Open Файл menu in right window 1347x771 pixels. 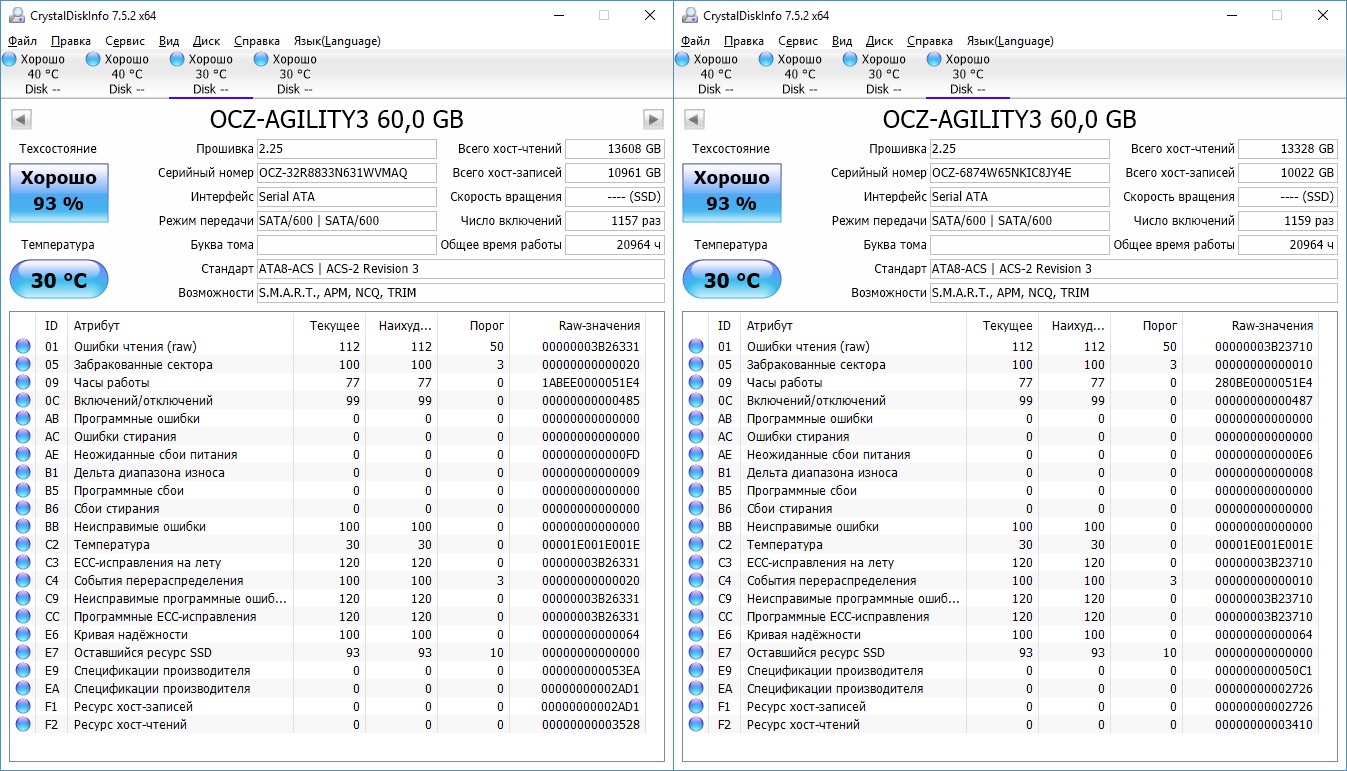(695, 41)
